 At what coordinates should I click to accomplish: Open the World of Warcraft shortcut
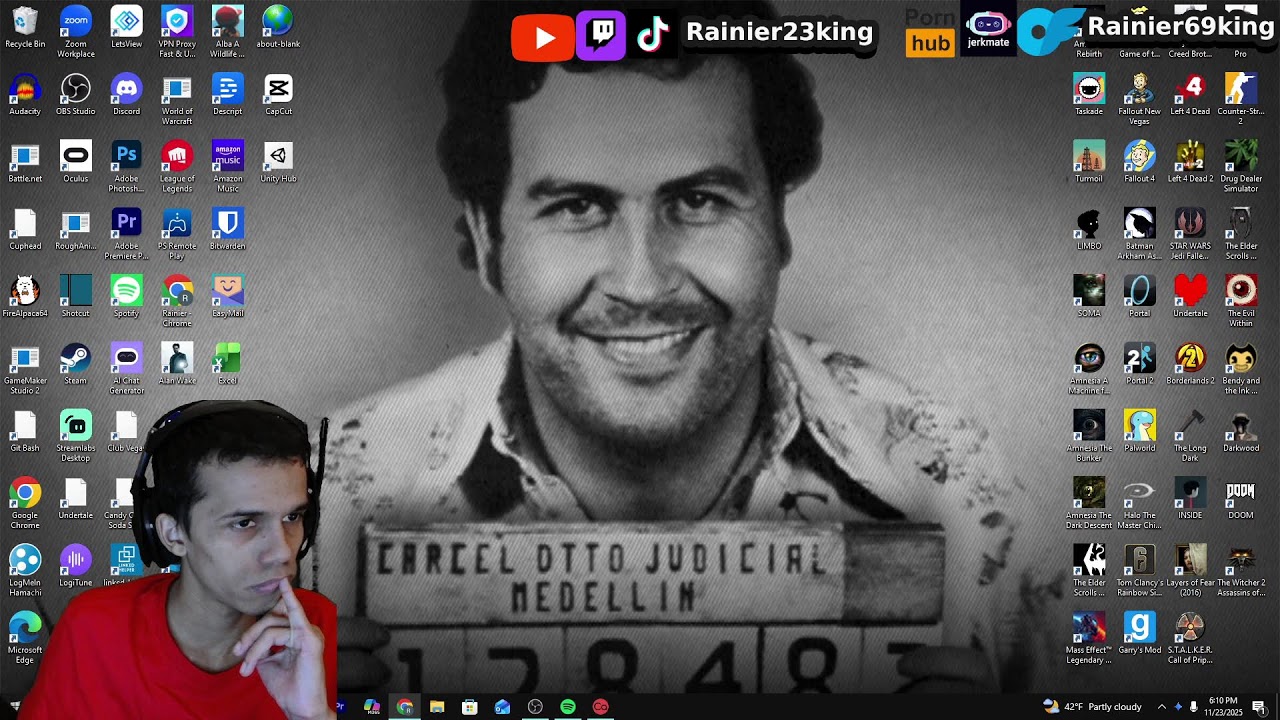click(177, 99)
